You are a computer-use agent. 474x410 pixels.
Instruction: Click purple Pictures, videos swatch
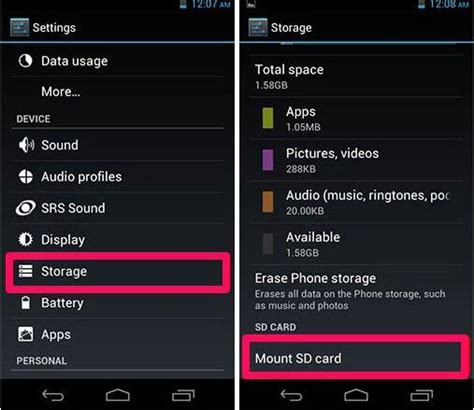coord(268,160)
